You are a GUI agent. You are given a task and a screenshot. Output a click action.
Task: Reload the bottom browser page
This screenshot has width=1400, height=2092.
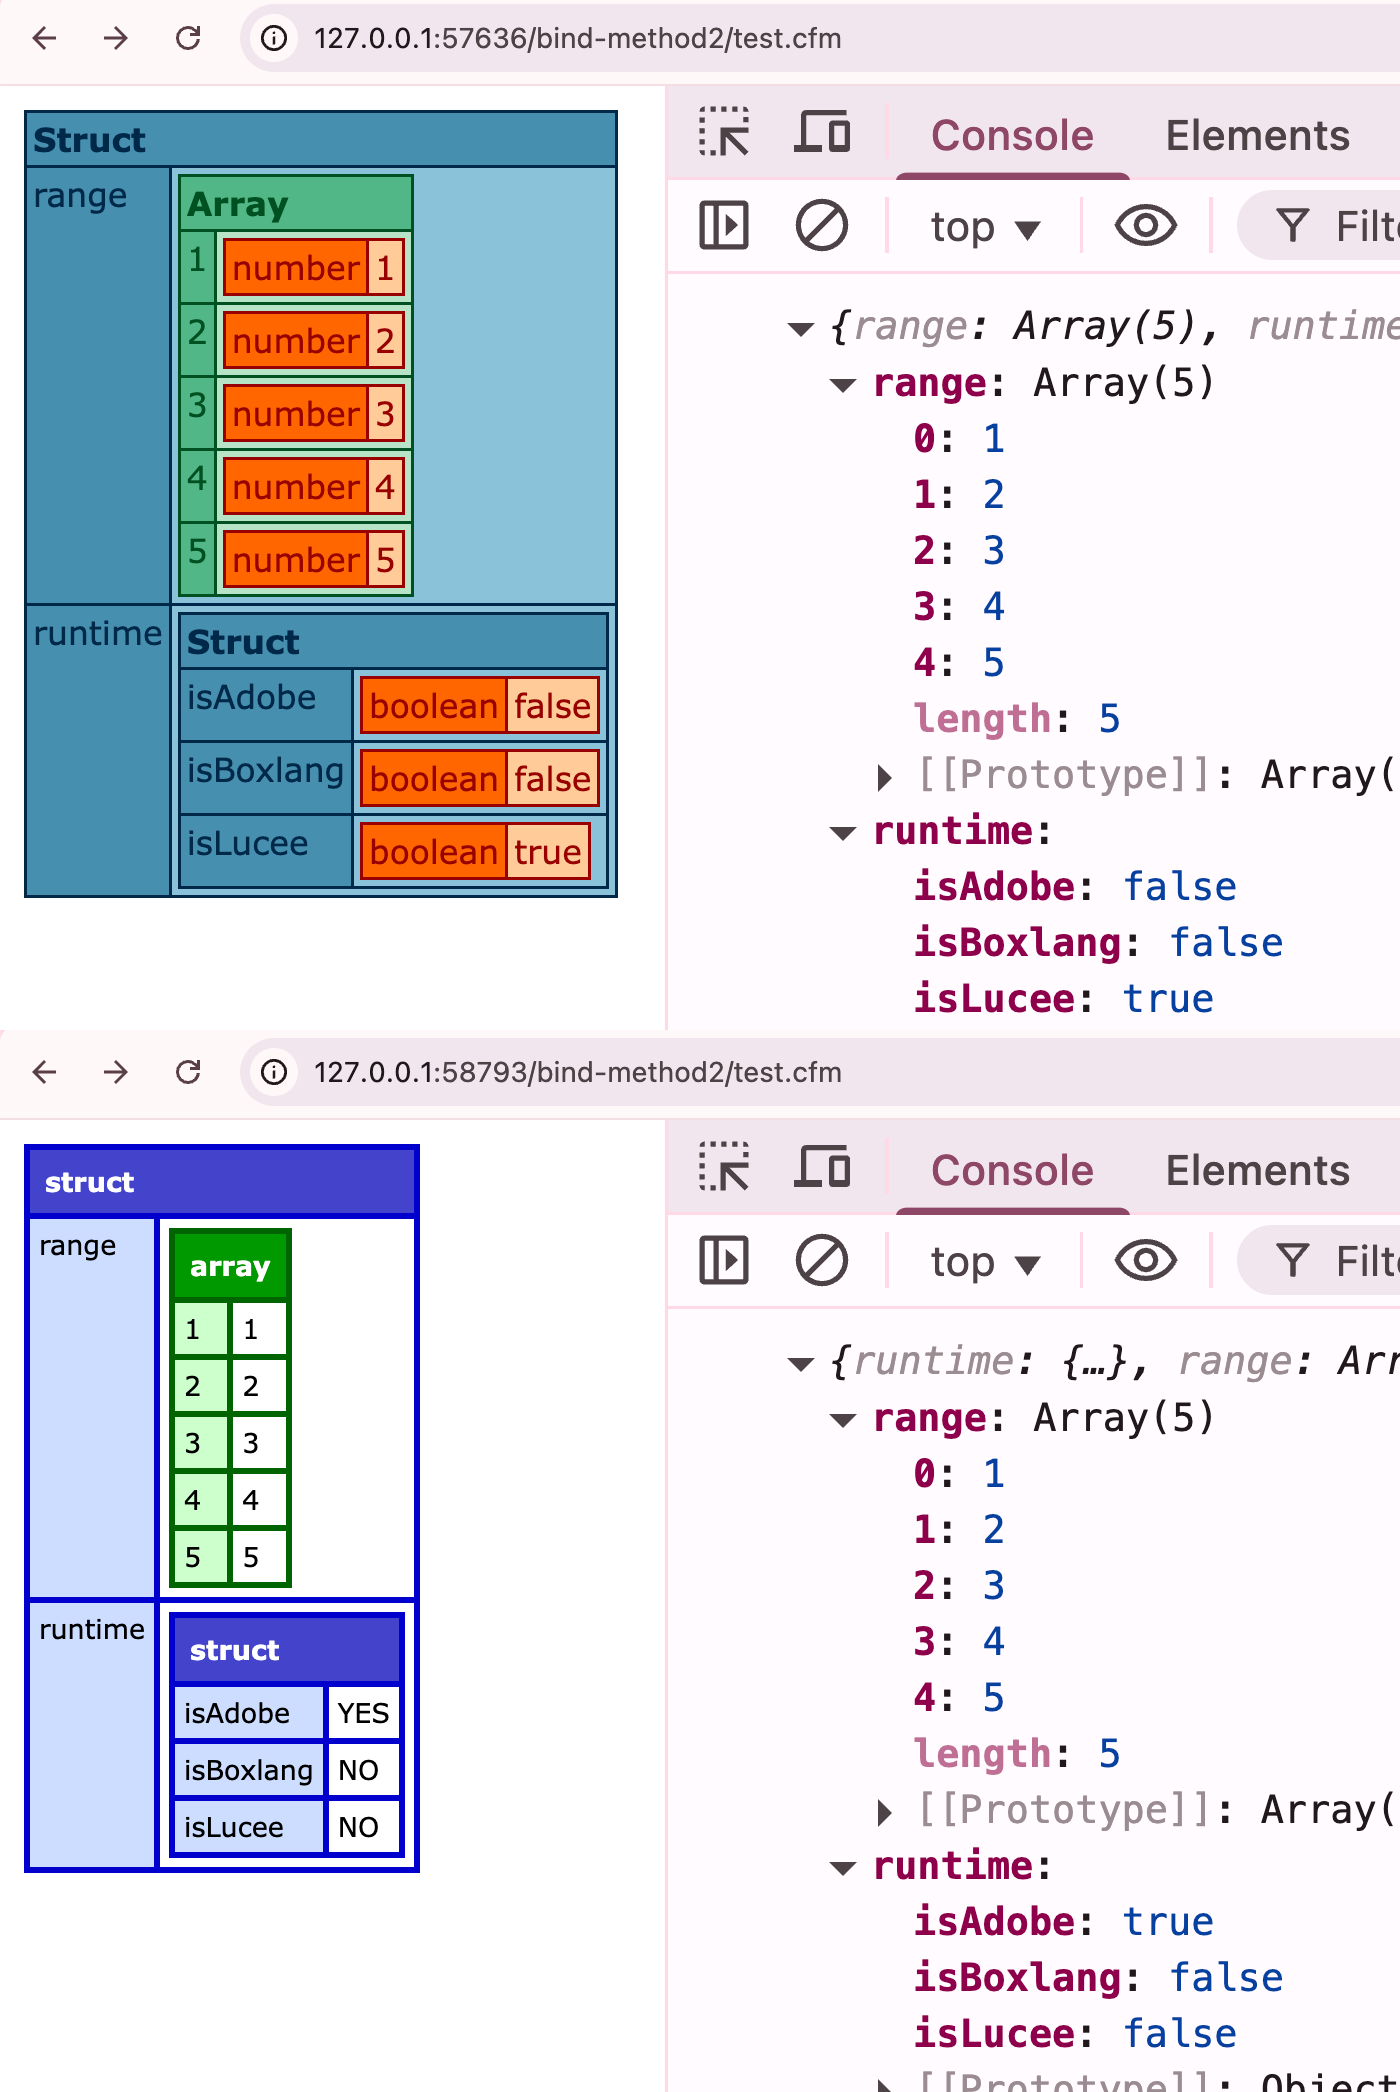click(x=188, y=1072)
